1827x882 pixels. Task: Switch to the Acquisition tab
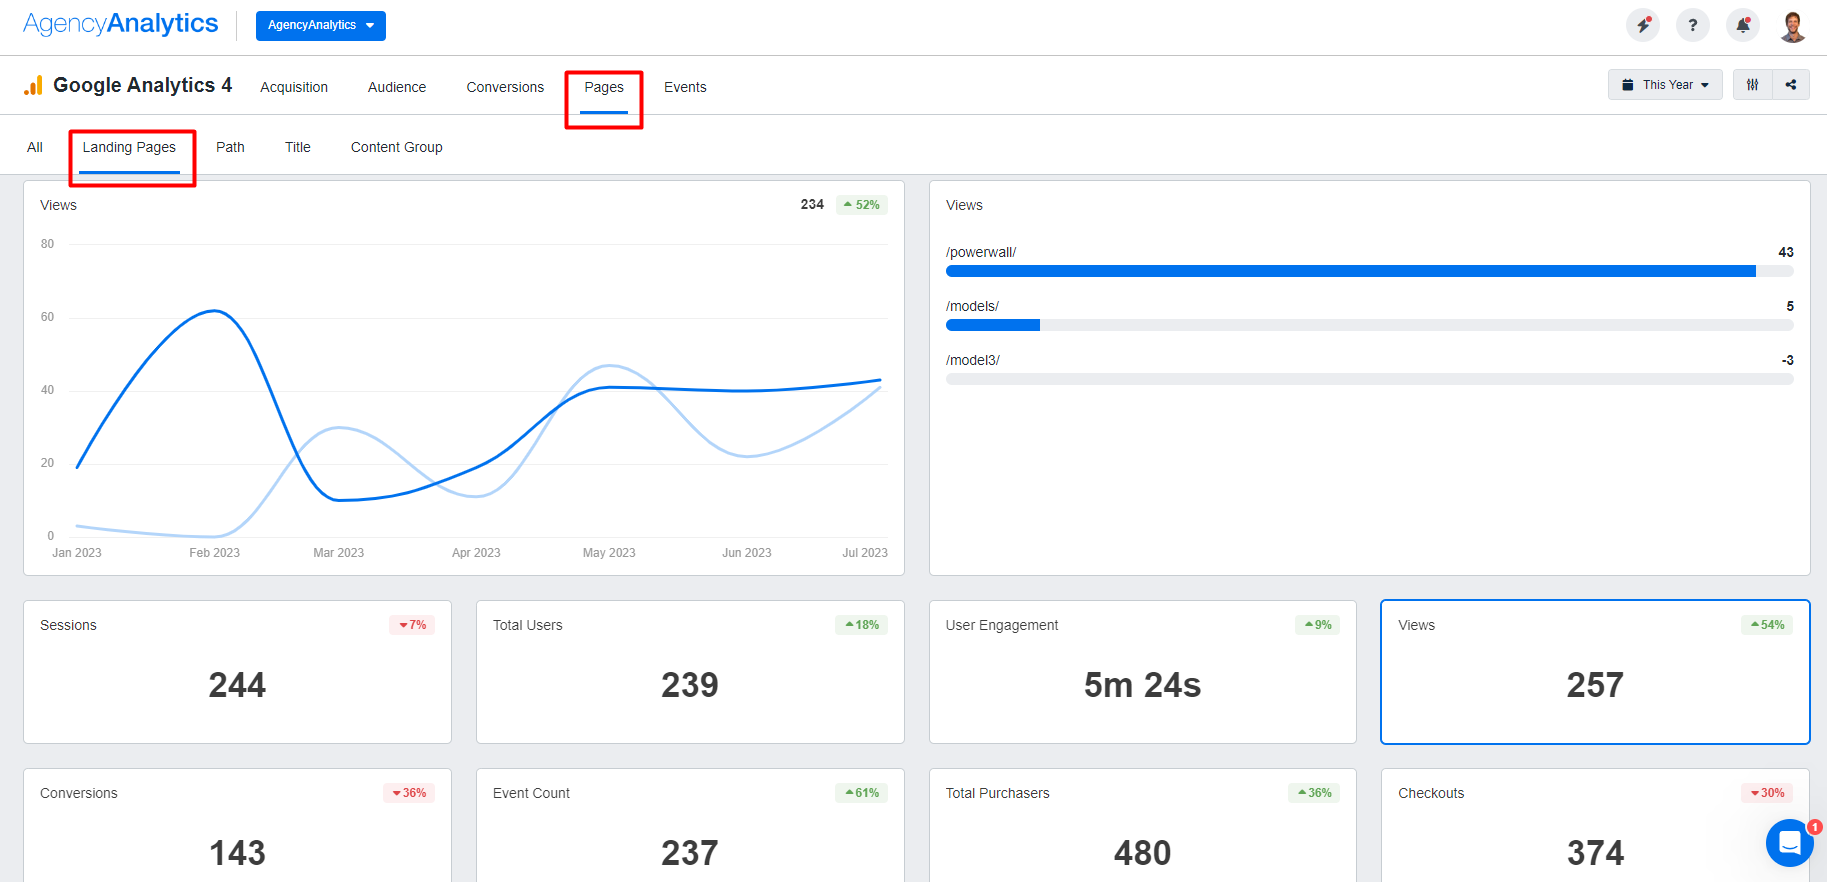coord(294,87)
